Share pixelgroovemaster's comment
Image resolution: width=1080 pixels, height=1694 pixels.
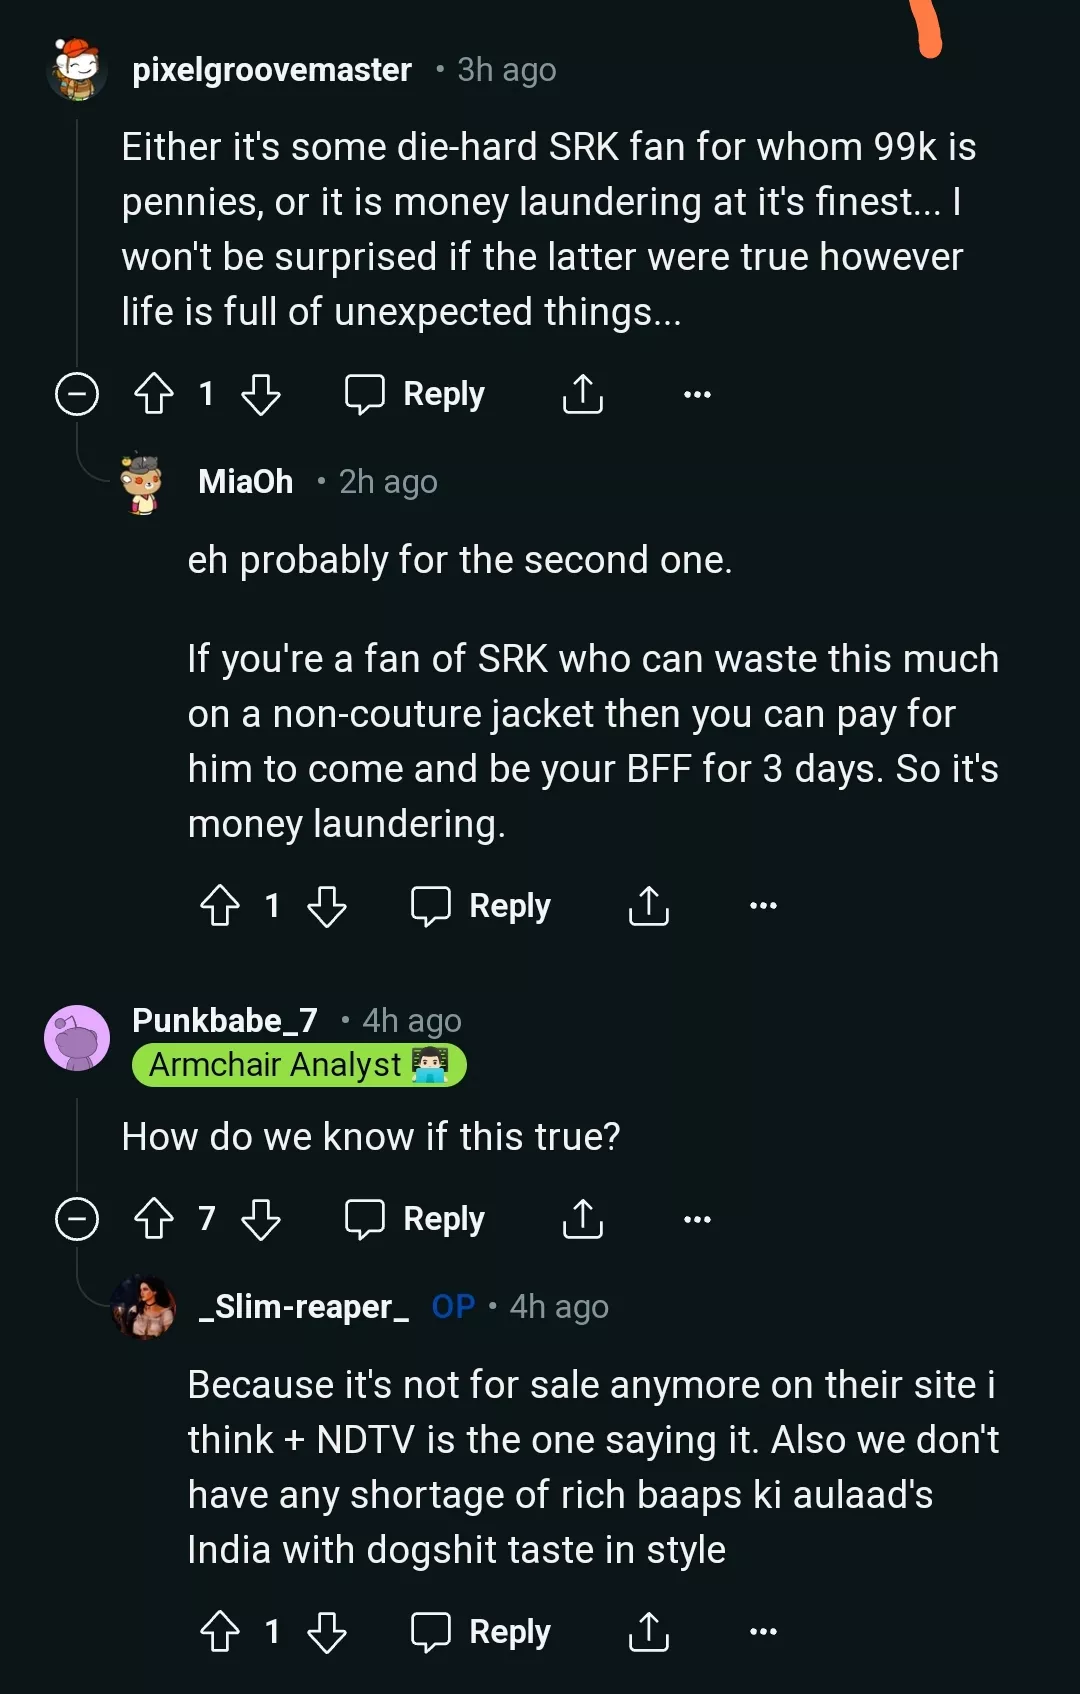(583, 394)
